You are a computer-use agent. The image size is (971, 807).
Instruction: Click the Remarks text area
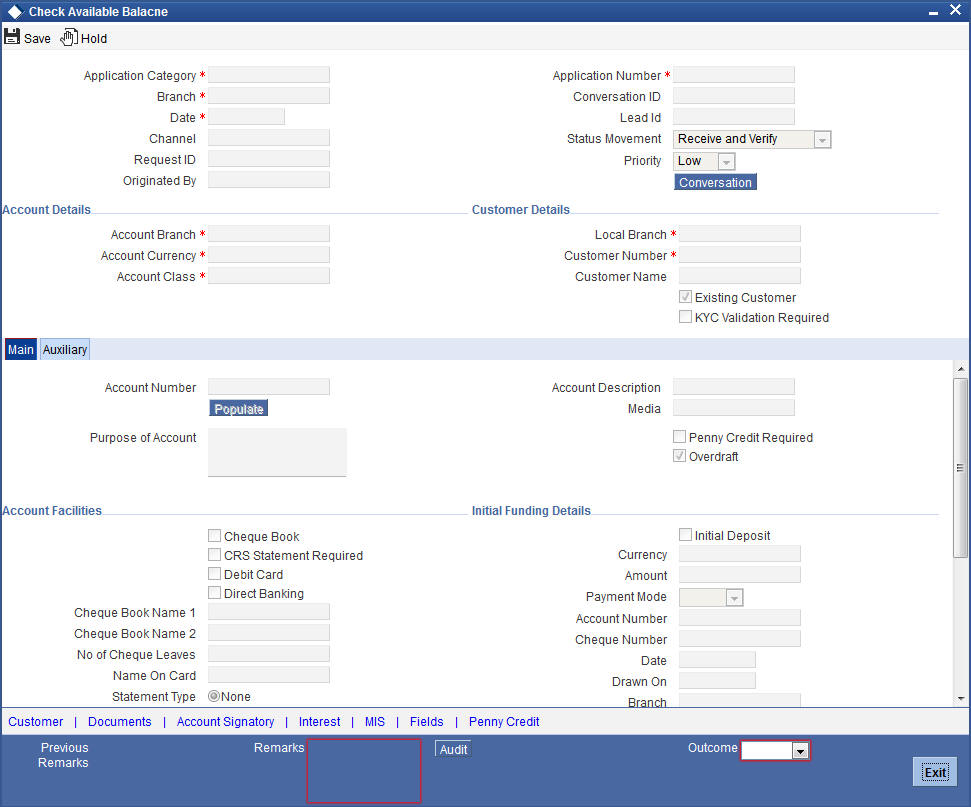364,770
